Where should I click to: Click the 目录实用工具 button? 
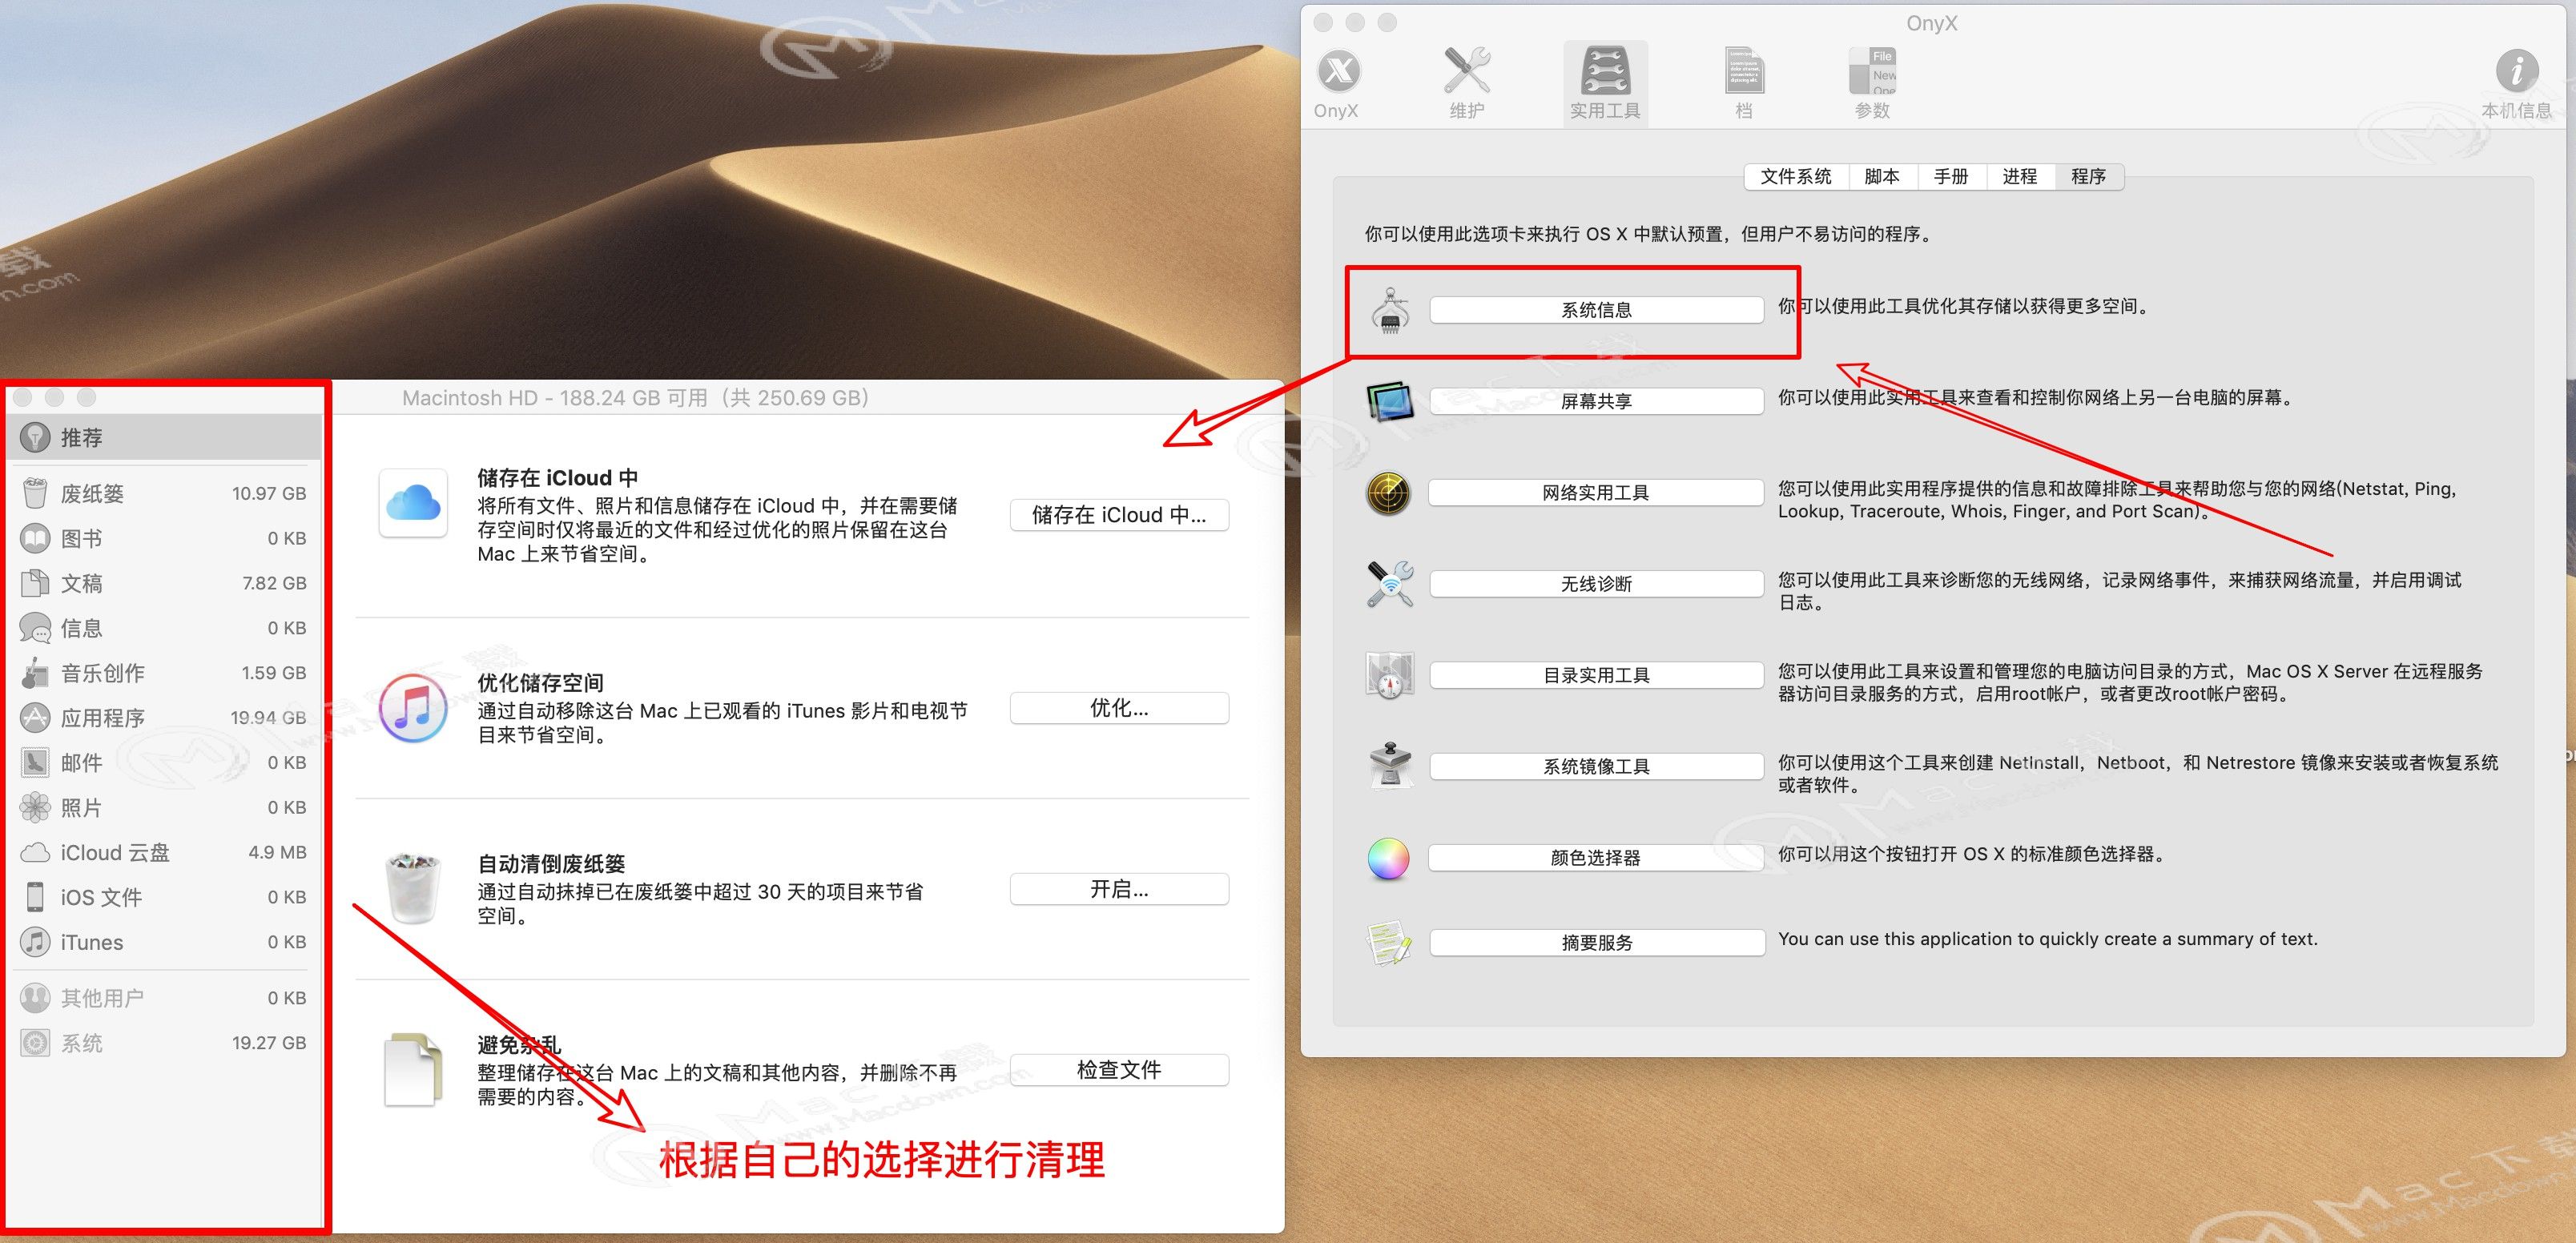[x=1597, y=675]
